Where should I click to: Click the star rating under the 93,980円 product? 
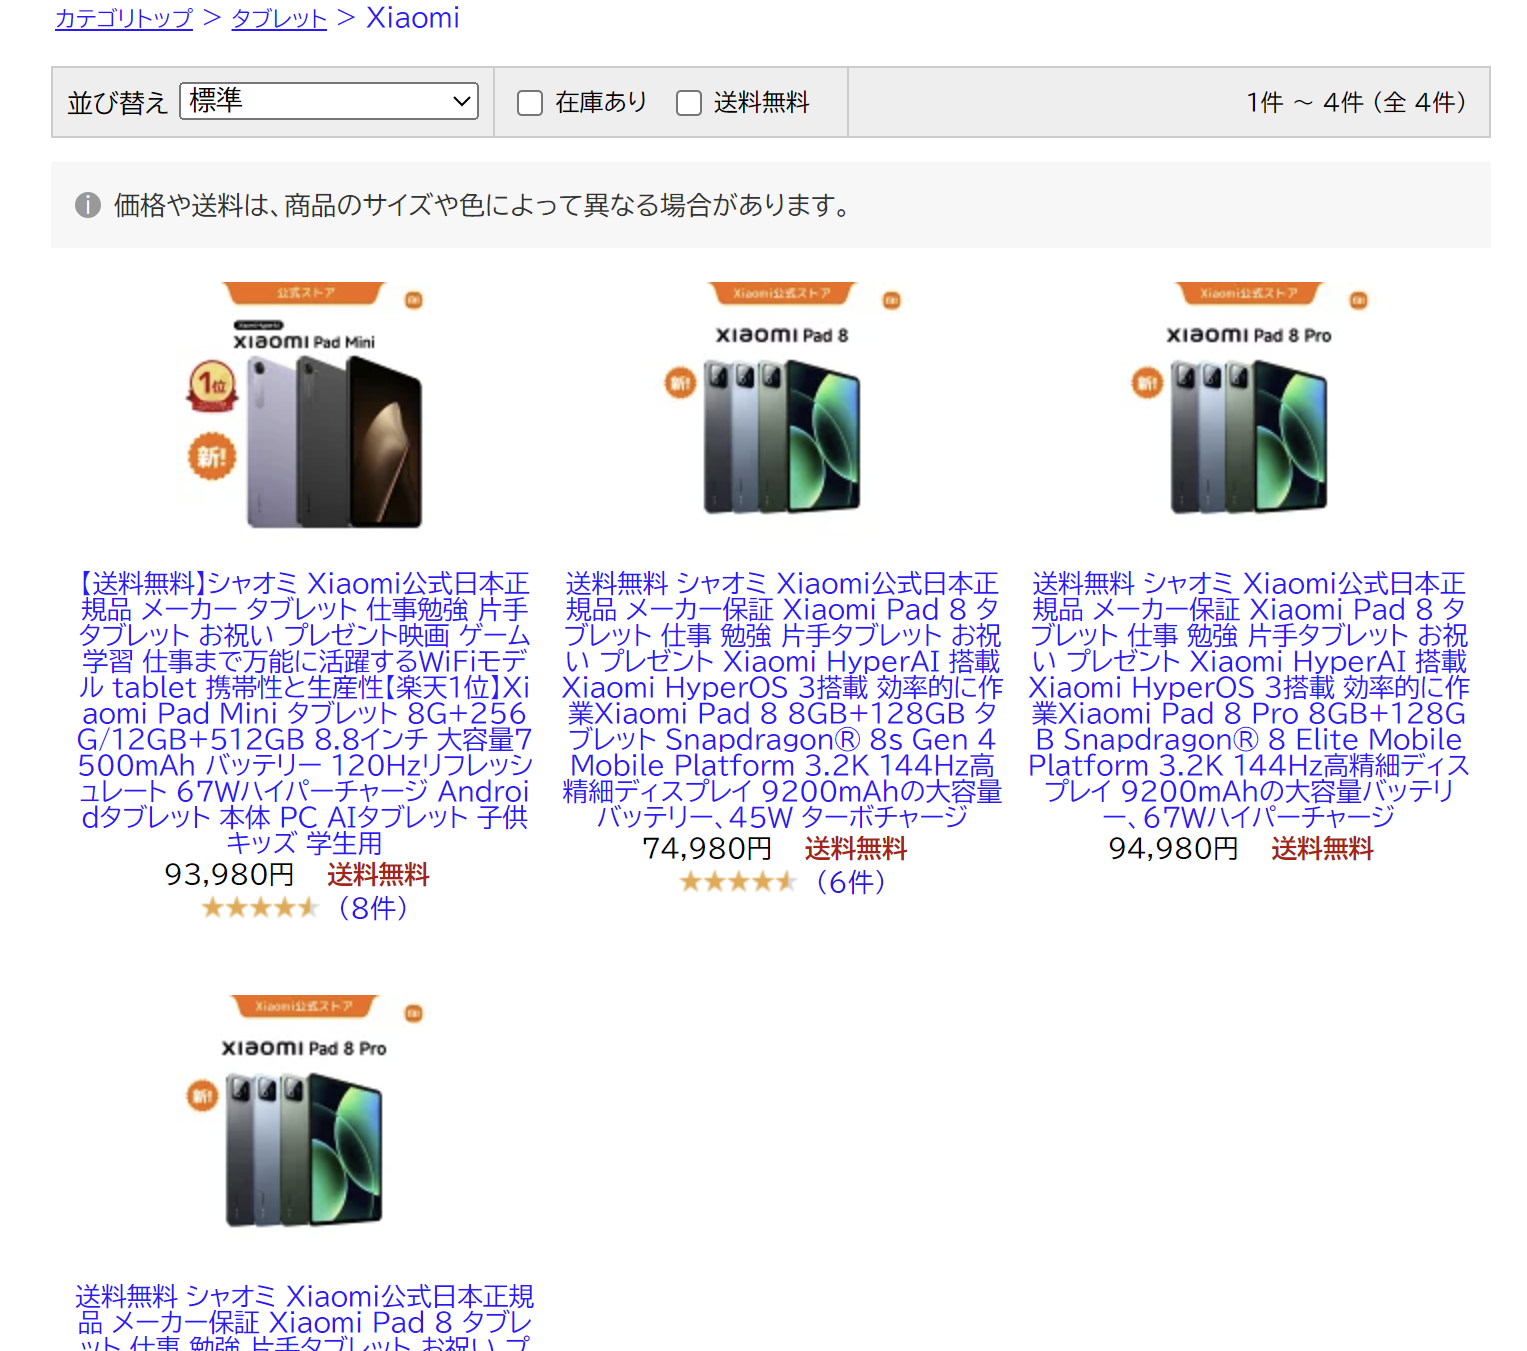click(260, 908)
